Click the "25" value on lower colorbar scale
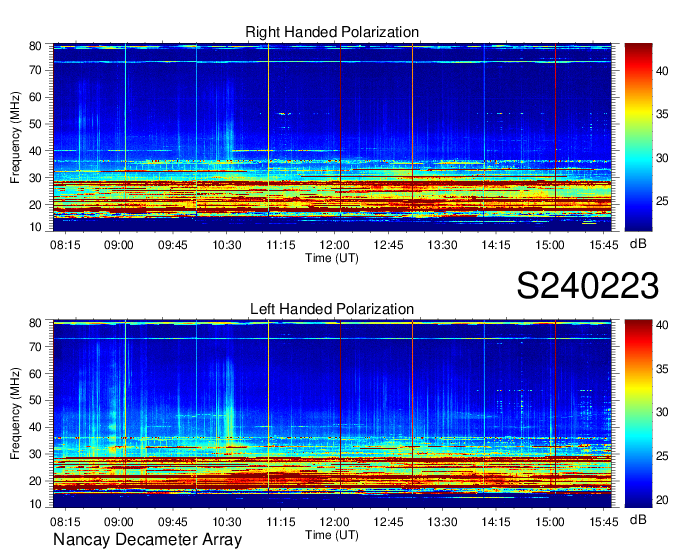 click(662, 456)
